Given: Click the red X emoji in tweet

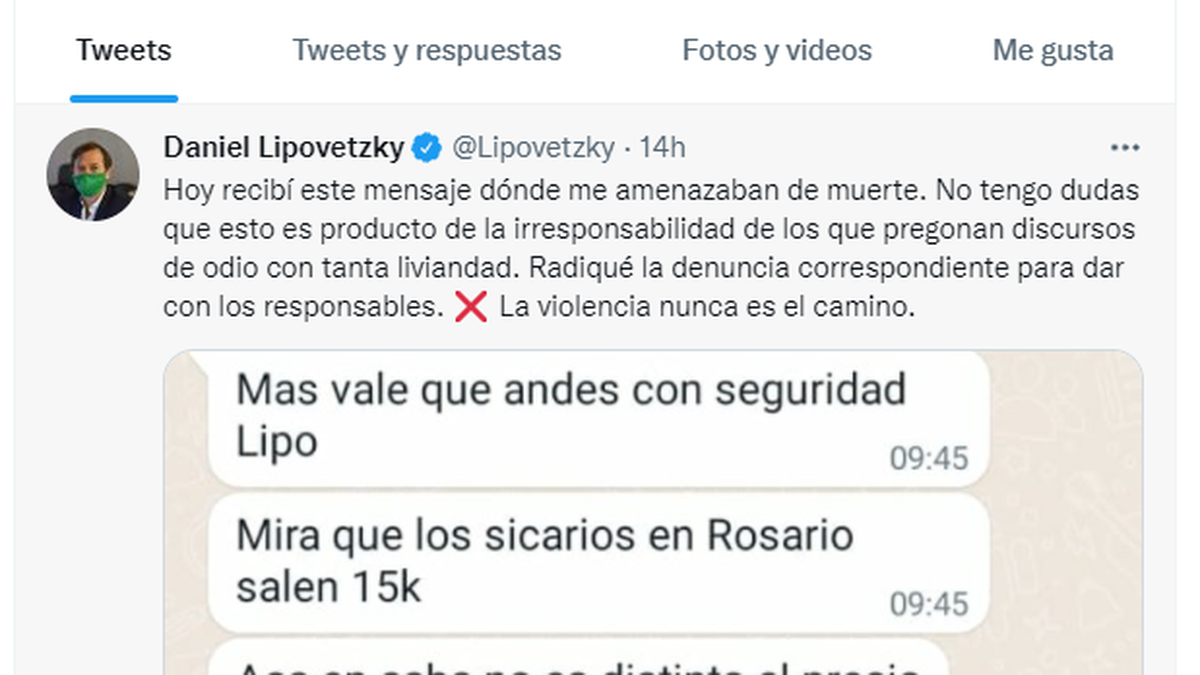Looking at the screenshot, I should [470, 307].
